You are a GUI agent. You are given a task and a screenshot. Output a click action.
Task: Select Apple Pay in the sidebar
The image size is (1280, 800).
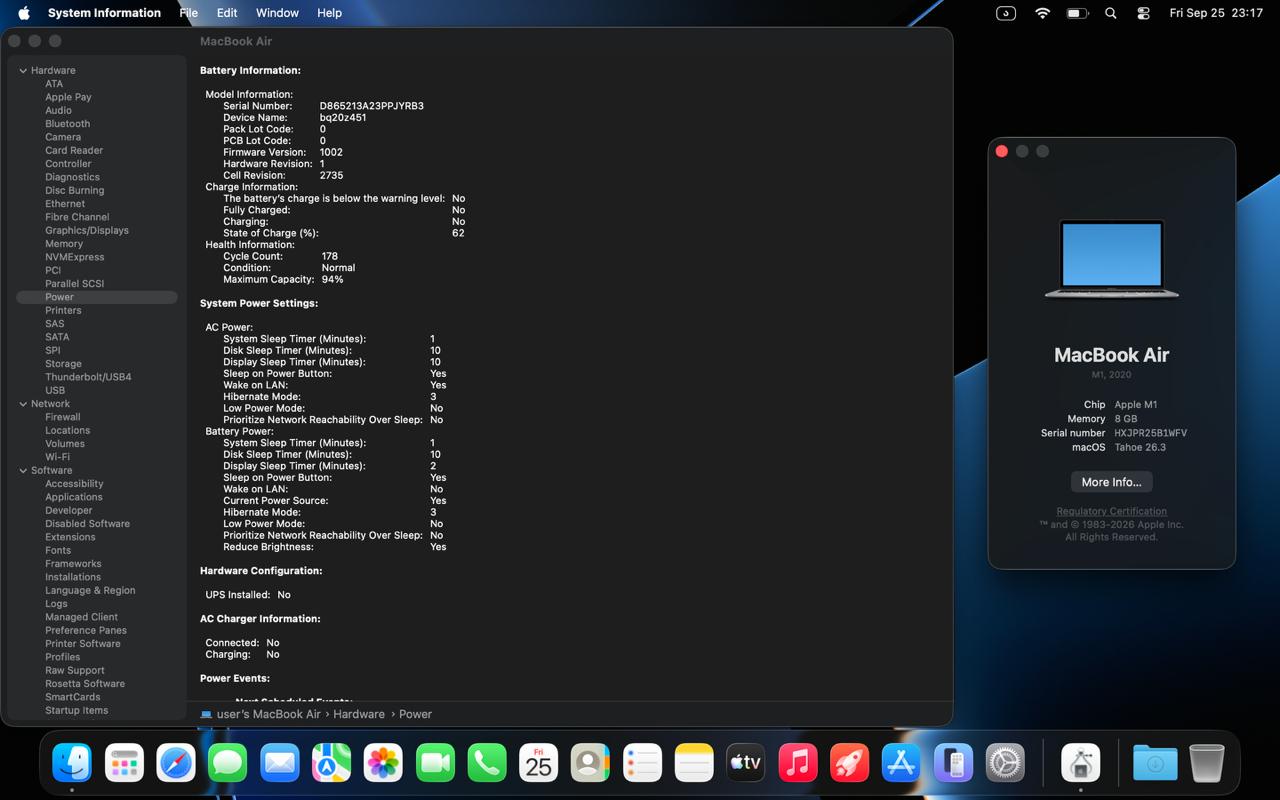coord(68,97)
